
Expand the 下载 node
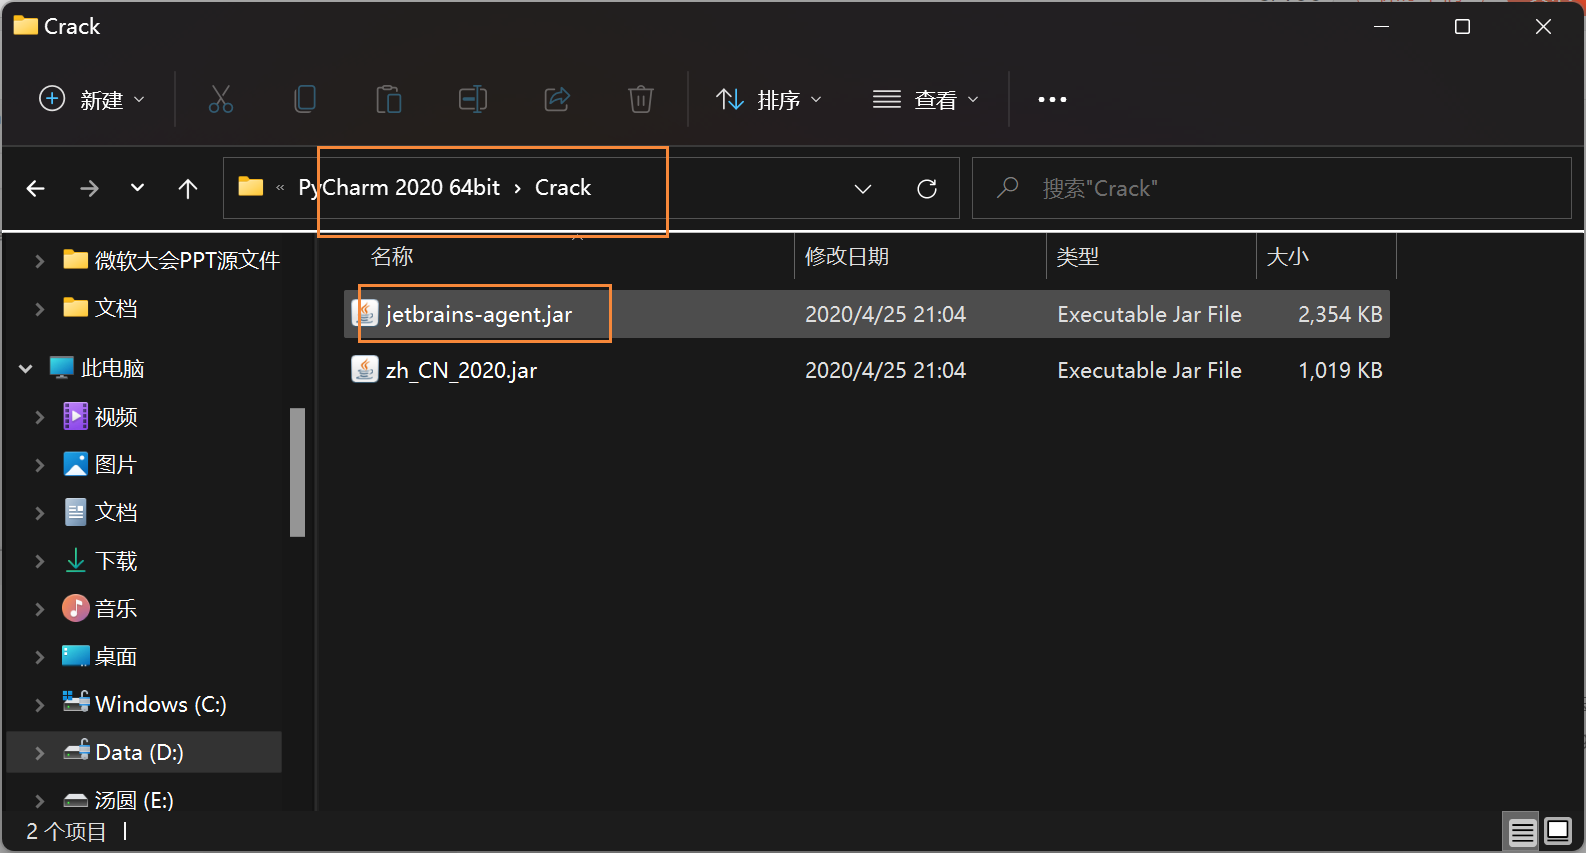point(39,561)
